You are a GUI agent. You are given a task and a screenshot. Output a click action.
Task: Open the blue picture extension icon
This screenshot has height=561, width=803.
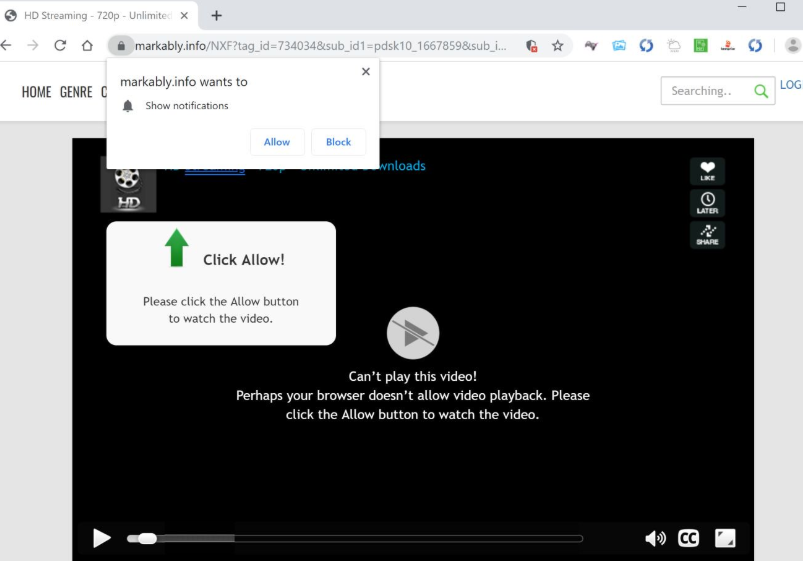tap(619, 46)
